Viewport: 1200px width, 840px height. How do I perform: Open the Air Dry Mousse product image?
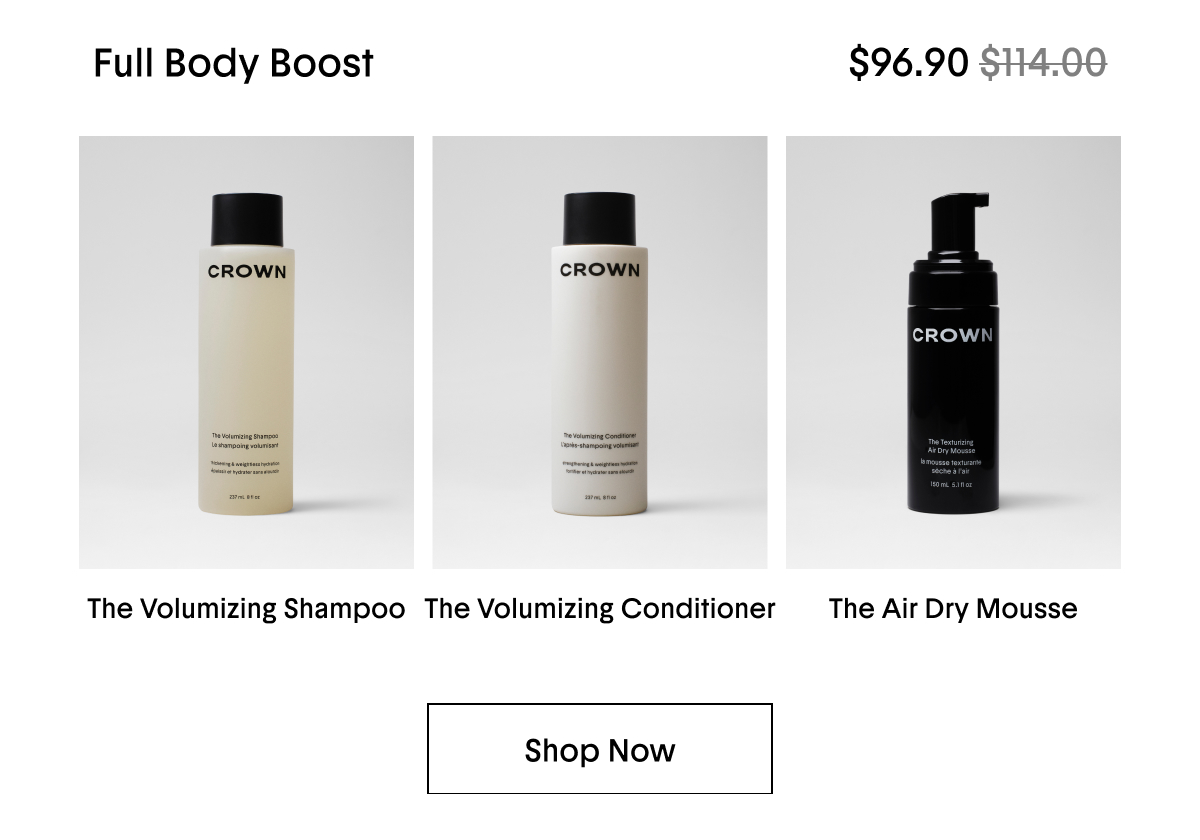pyautogui.click(x=953, y=352)
